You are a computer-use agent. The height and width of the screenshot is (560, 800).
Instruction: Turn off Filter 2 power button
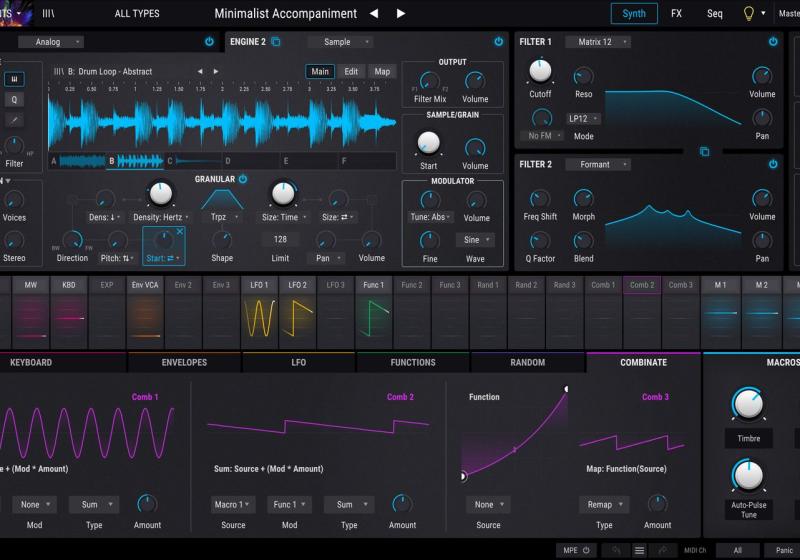coord(773,164)
